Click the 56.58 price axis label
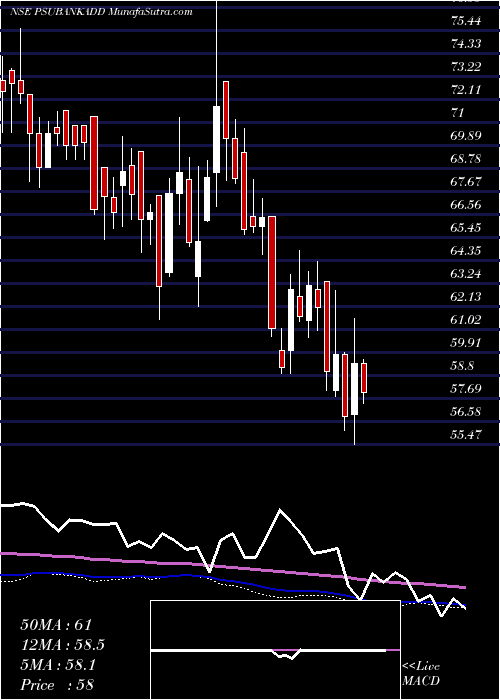 click(x=466, y=412)
